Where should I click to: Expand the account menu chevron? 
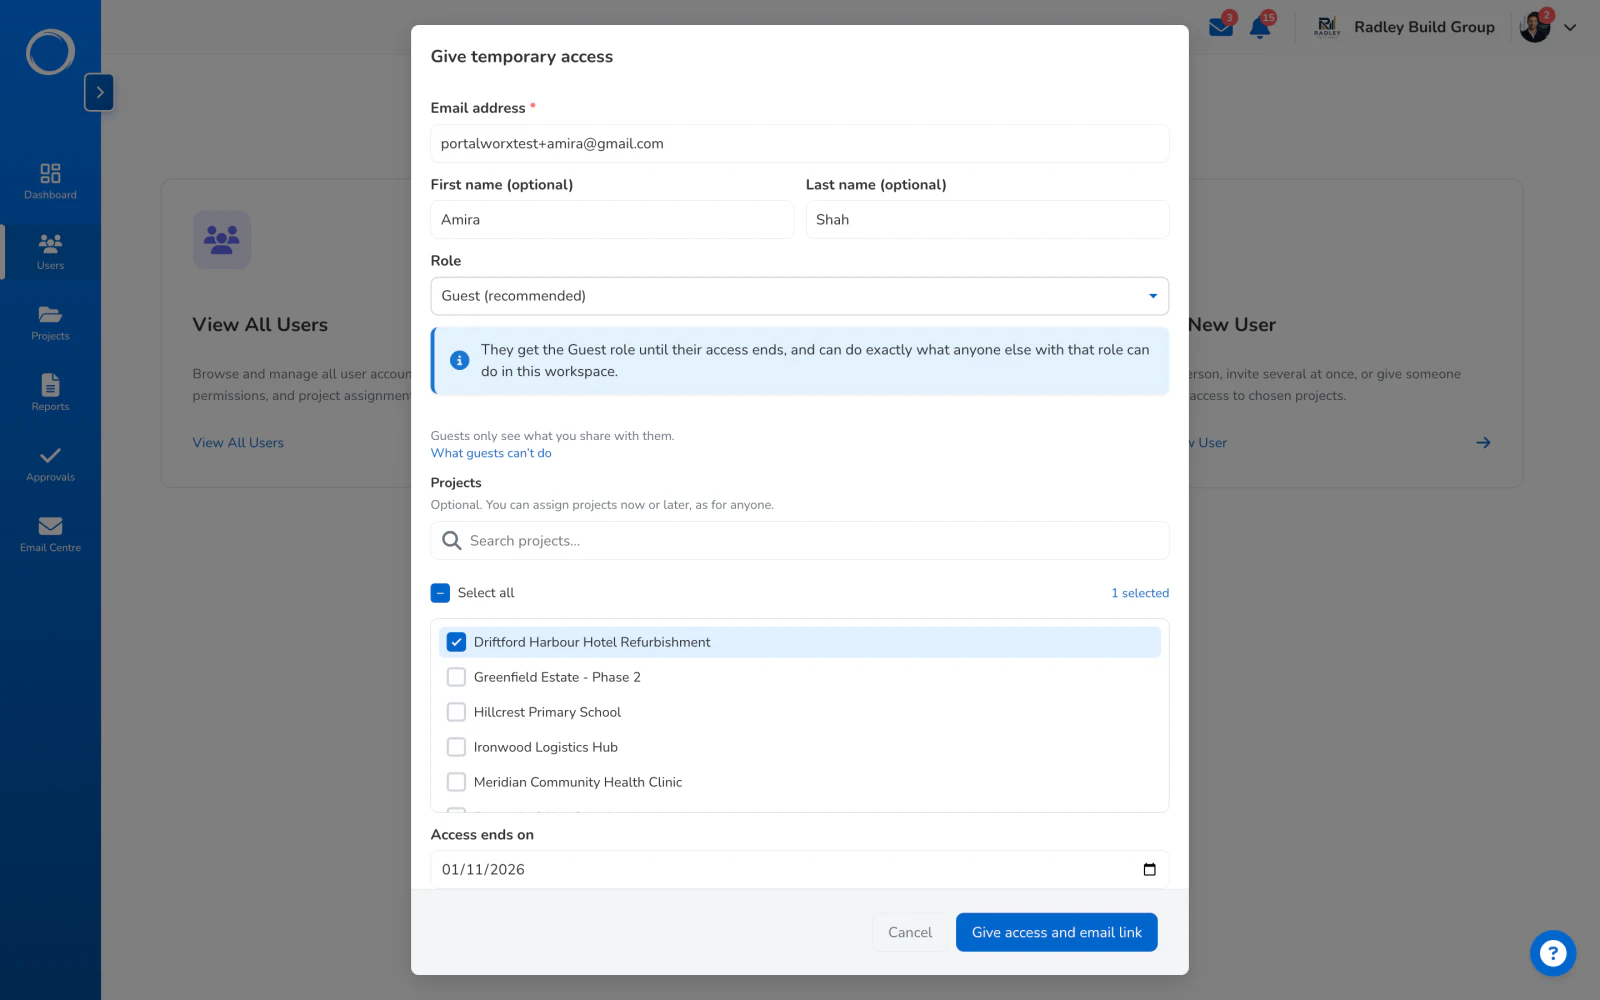1570,28
